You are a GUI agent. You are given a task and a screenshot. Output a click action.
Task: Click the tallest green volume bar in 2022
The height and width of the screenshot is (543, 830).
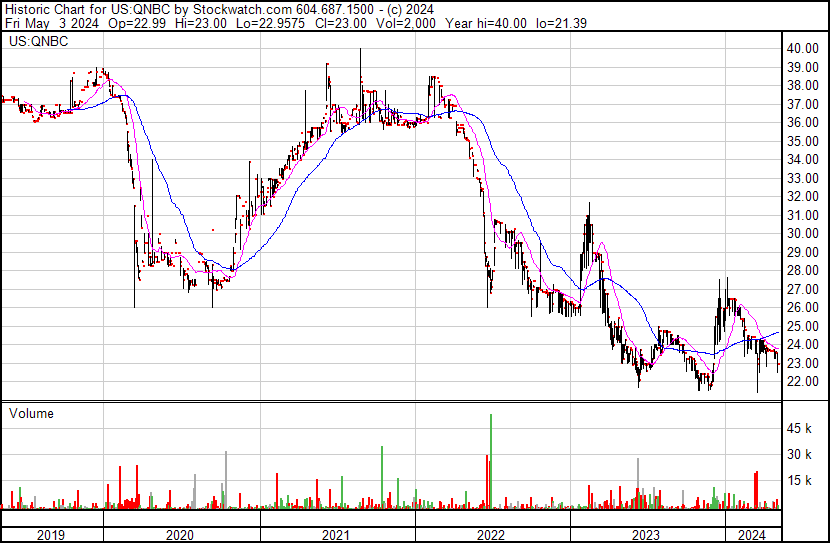click(x=491, y=461)
